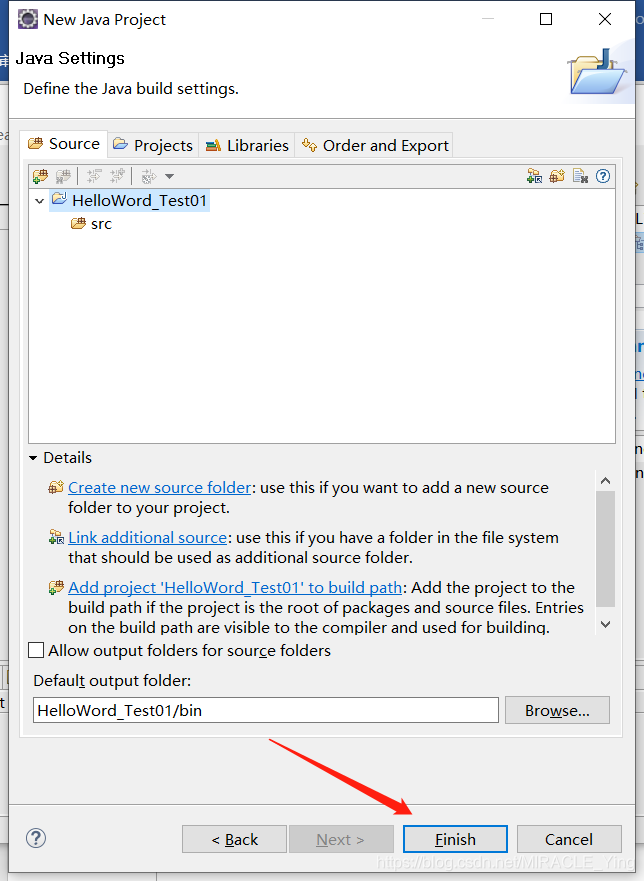The width and height of the screenshot is (644, 881).
Task: Switch to the Order and Export tab
Action: point(374,146)
